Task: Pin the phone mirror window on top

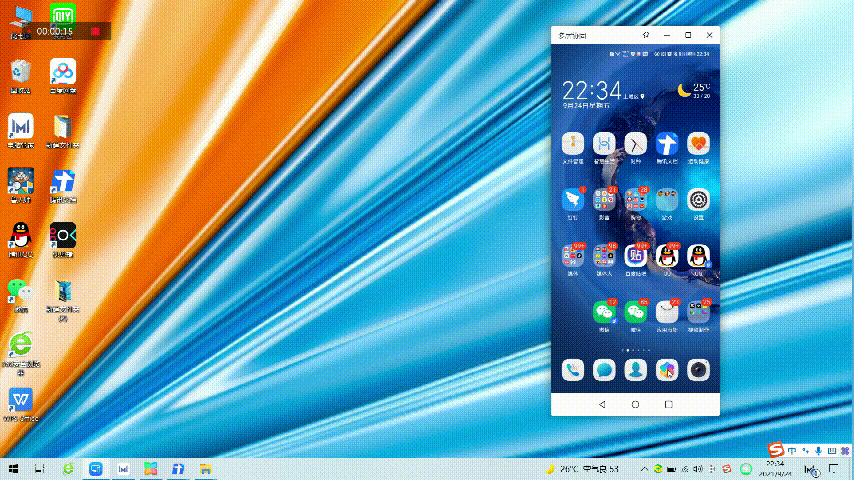Action: tap(646, 35)
